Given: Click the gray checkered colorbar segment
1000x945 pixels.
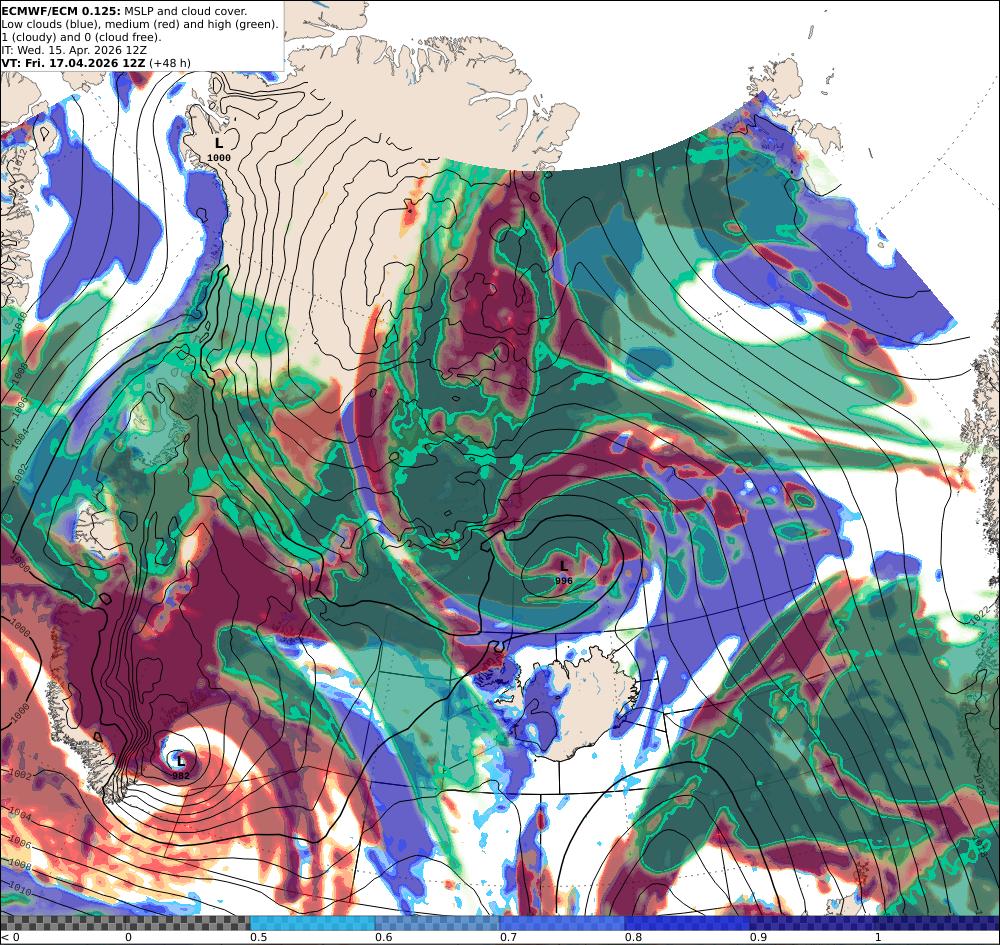Looking at the screenshot, I should tap(125, 923).
